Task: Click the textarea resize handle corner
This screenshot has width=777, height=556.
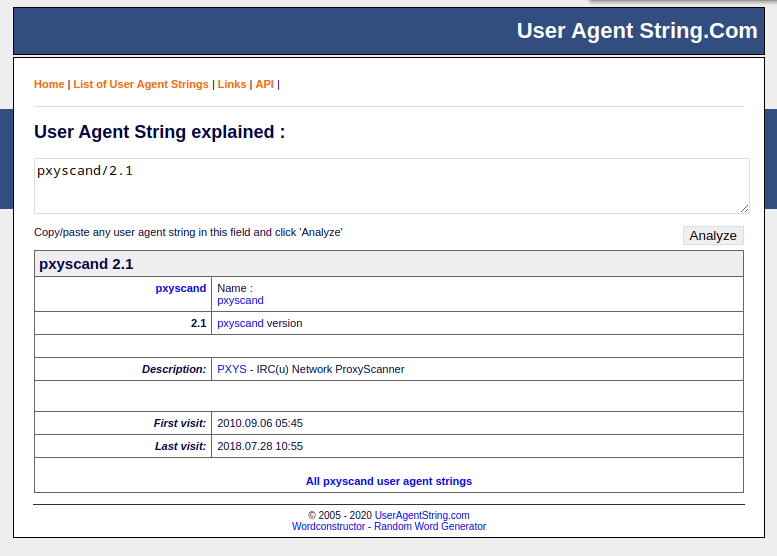Action: [x=744, y=208]
